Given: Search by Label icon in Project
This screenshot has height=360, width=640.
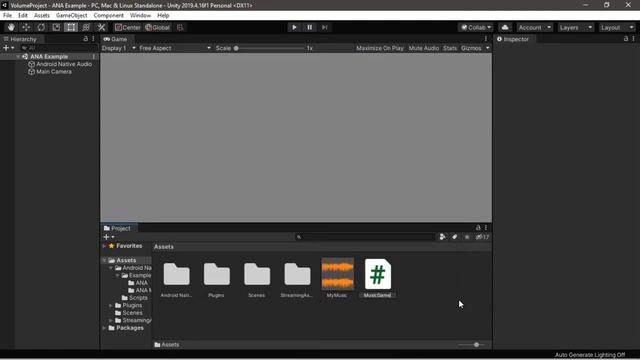Looking at the screenshot, I should pyautogui.click(x=454, y=237).
